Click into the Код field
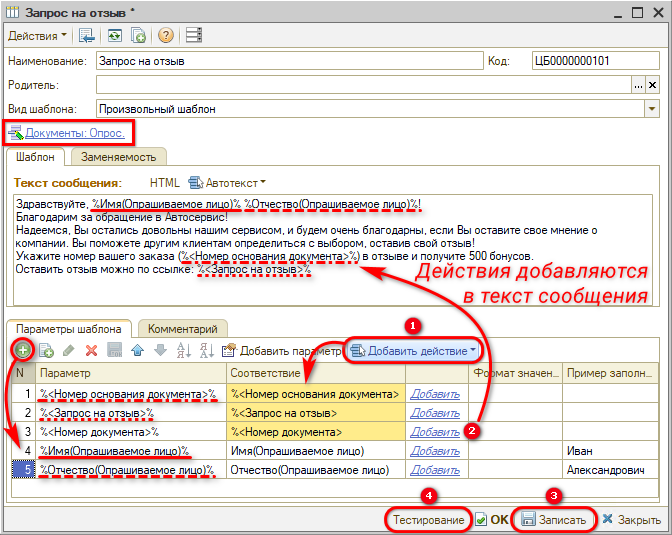672x535 pixels. click(x=595, y=61)
